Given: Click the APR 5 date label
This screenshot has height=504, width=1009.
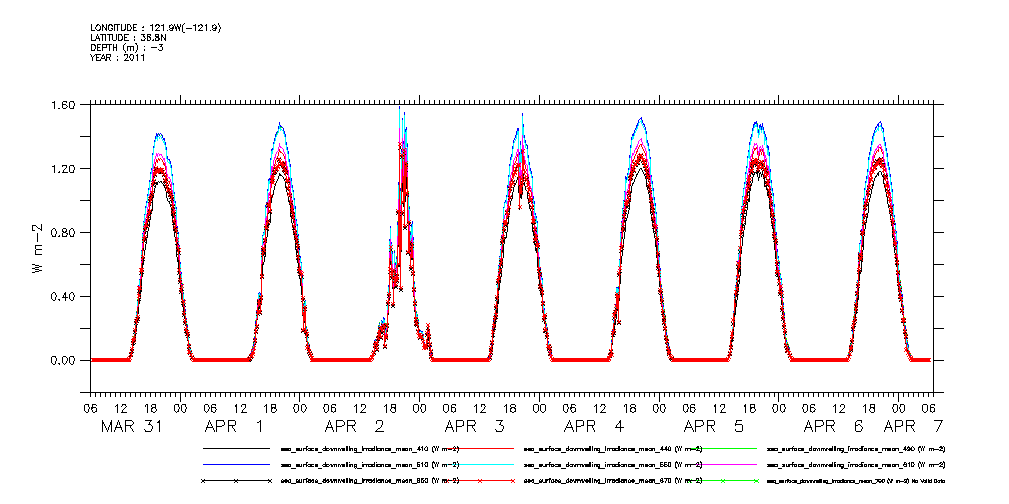Looking at the screenshot, I should click(x=713, y=426).
